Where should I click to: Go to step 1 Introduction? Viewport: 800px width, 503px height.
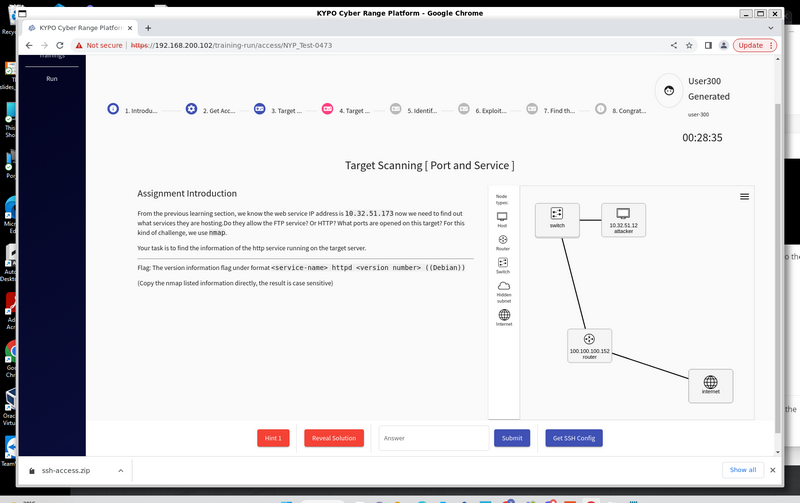click(x=133, y=110)
